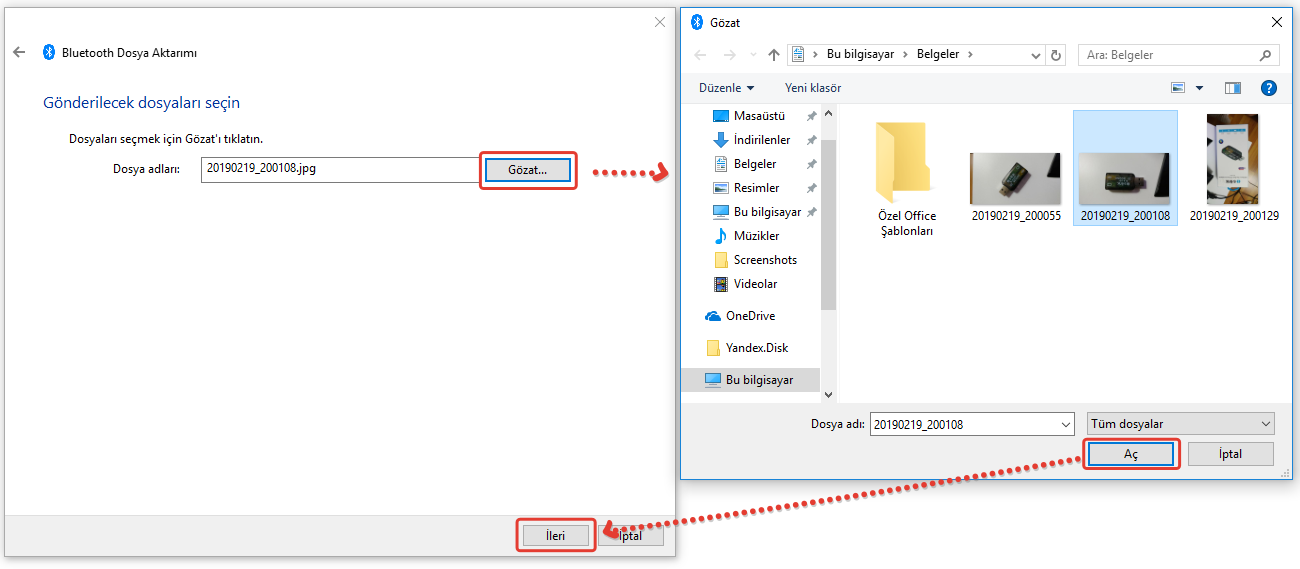Click the Gözat... button
This screenshot has width=1300, height=569.
tap(527, 170)
